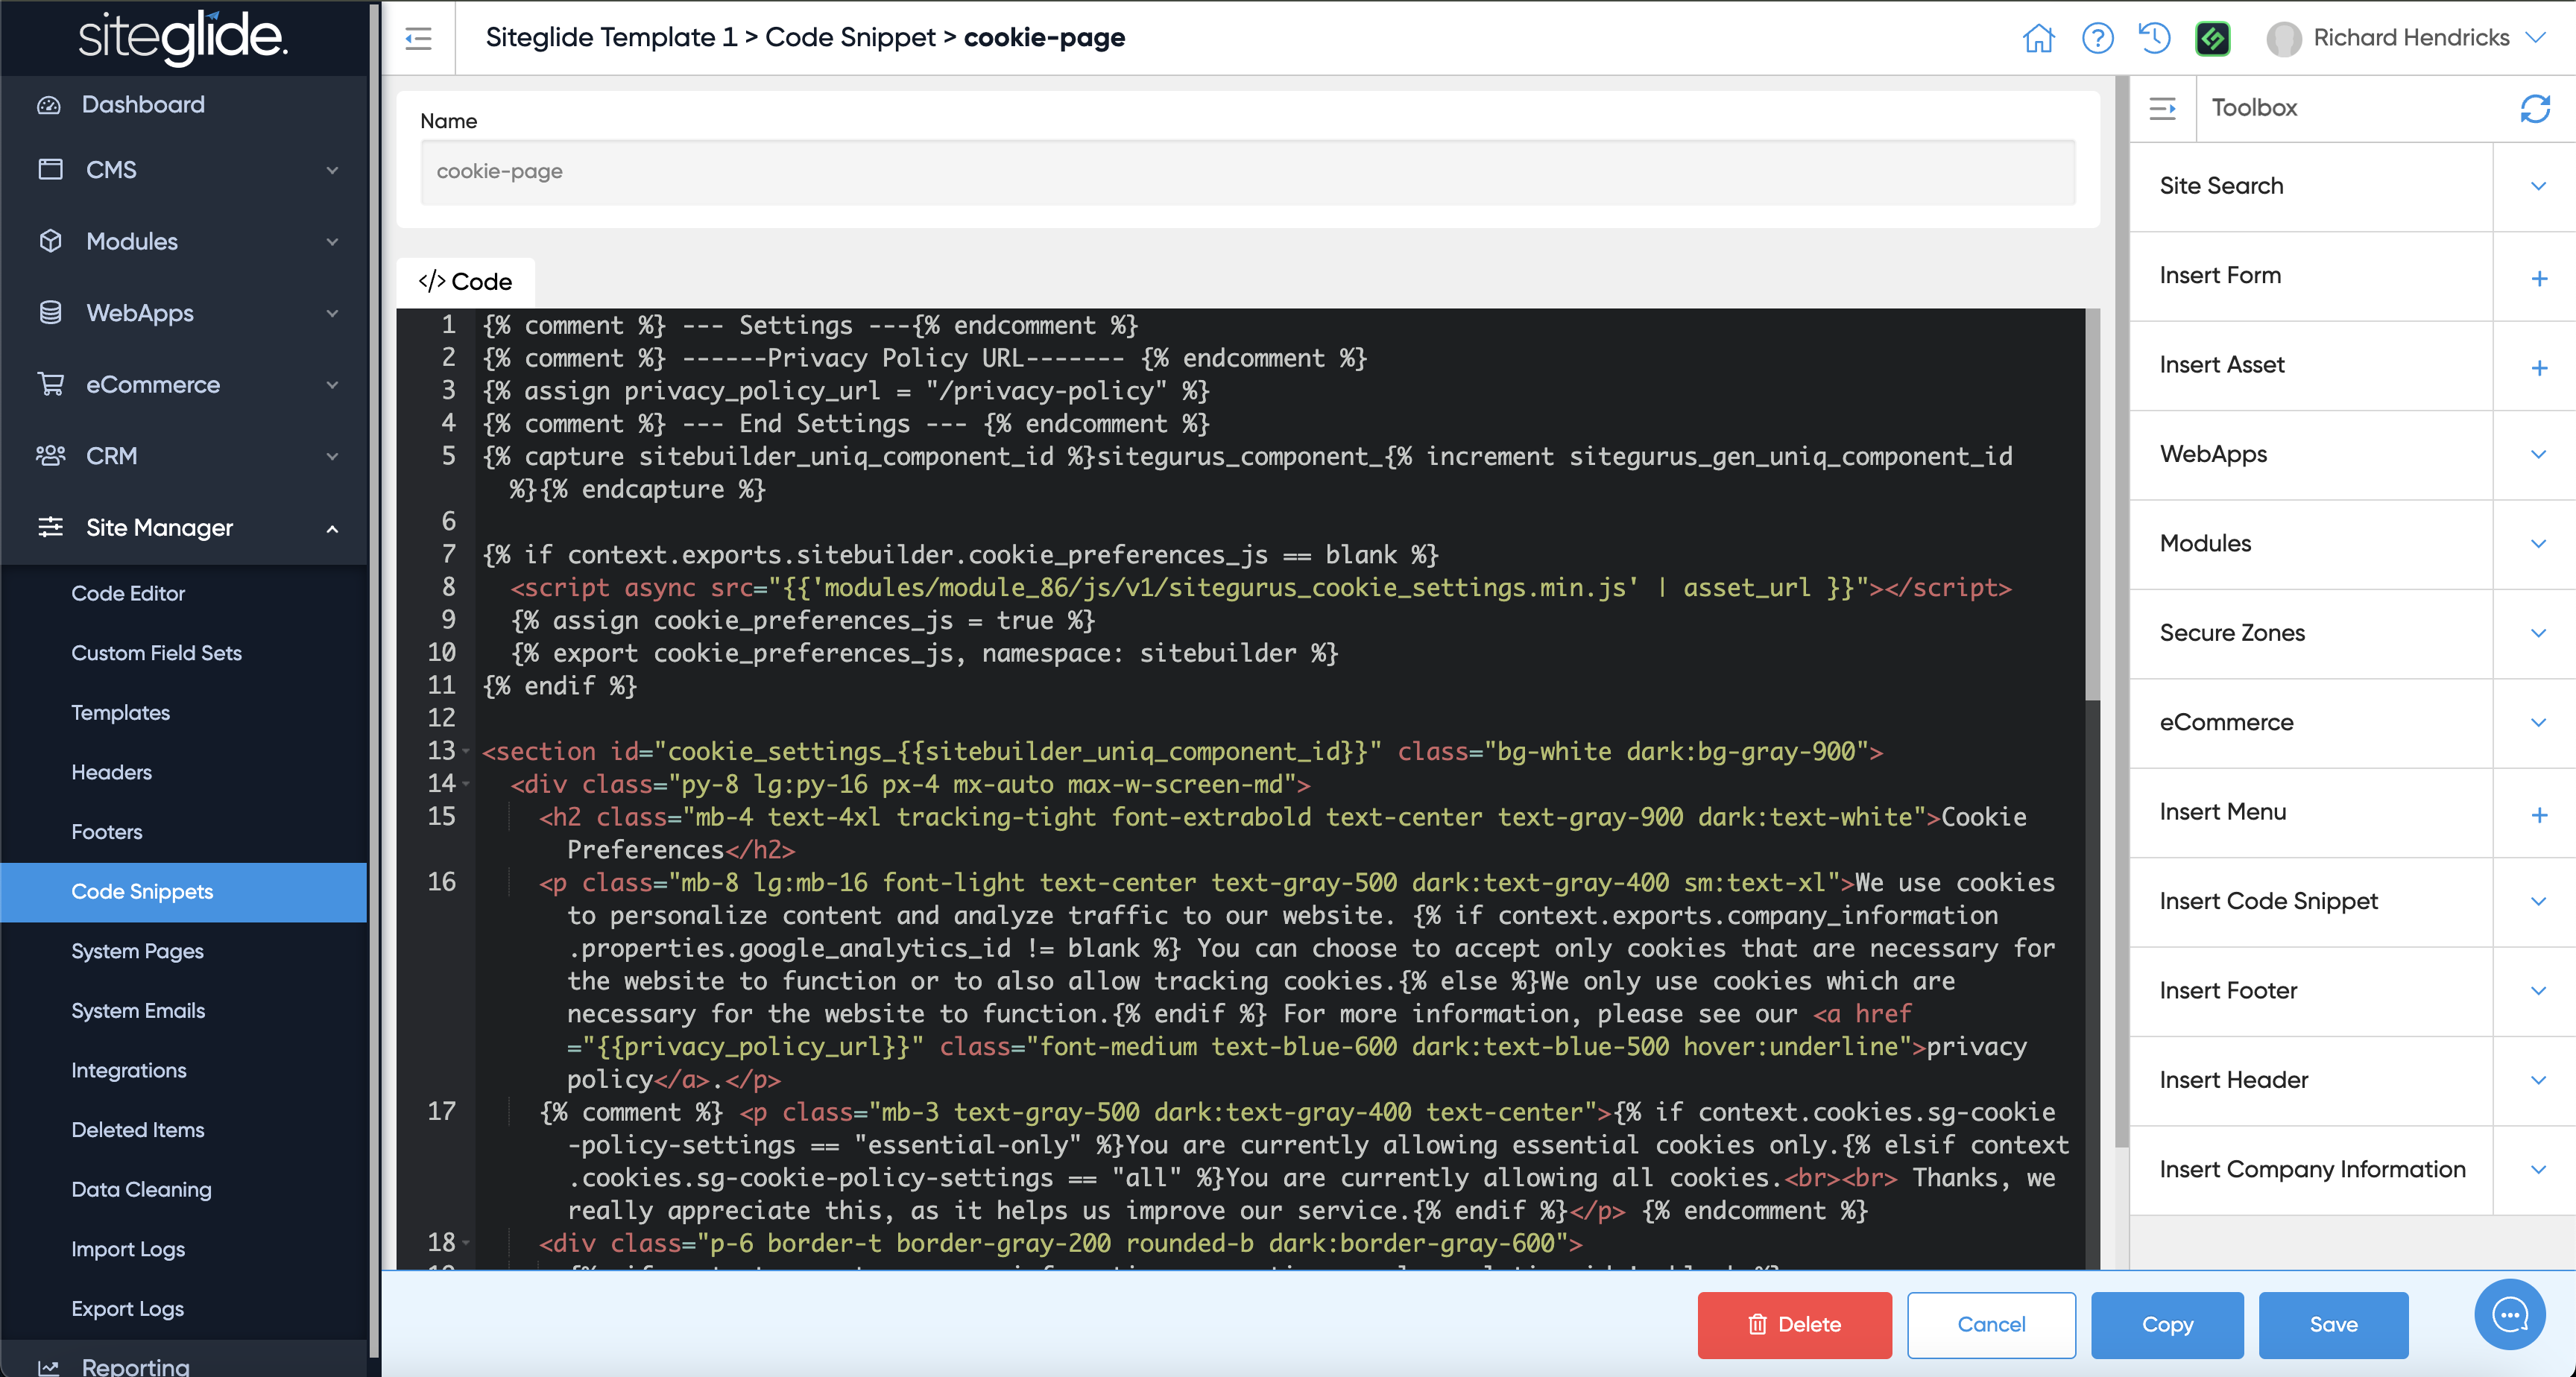Image resolution: width=2576 pixels, height=1377 pixels.
Task: Expand the Site Search toolbox section
Action: (2537, 186)
